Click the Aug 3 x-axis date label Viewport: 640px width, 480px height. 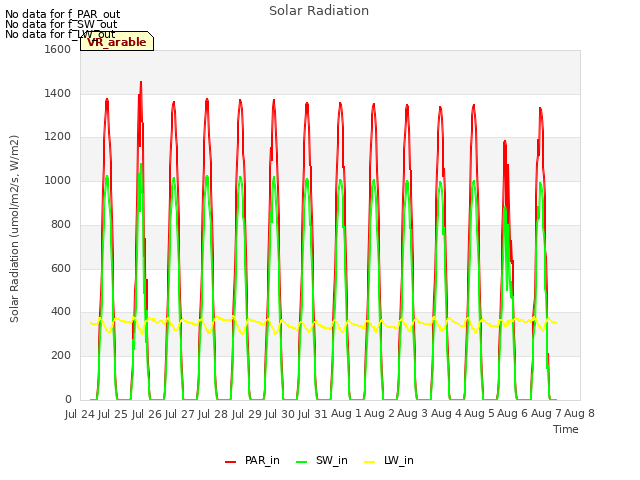click(412, 413)
